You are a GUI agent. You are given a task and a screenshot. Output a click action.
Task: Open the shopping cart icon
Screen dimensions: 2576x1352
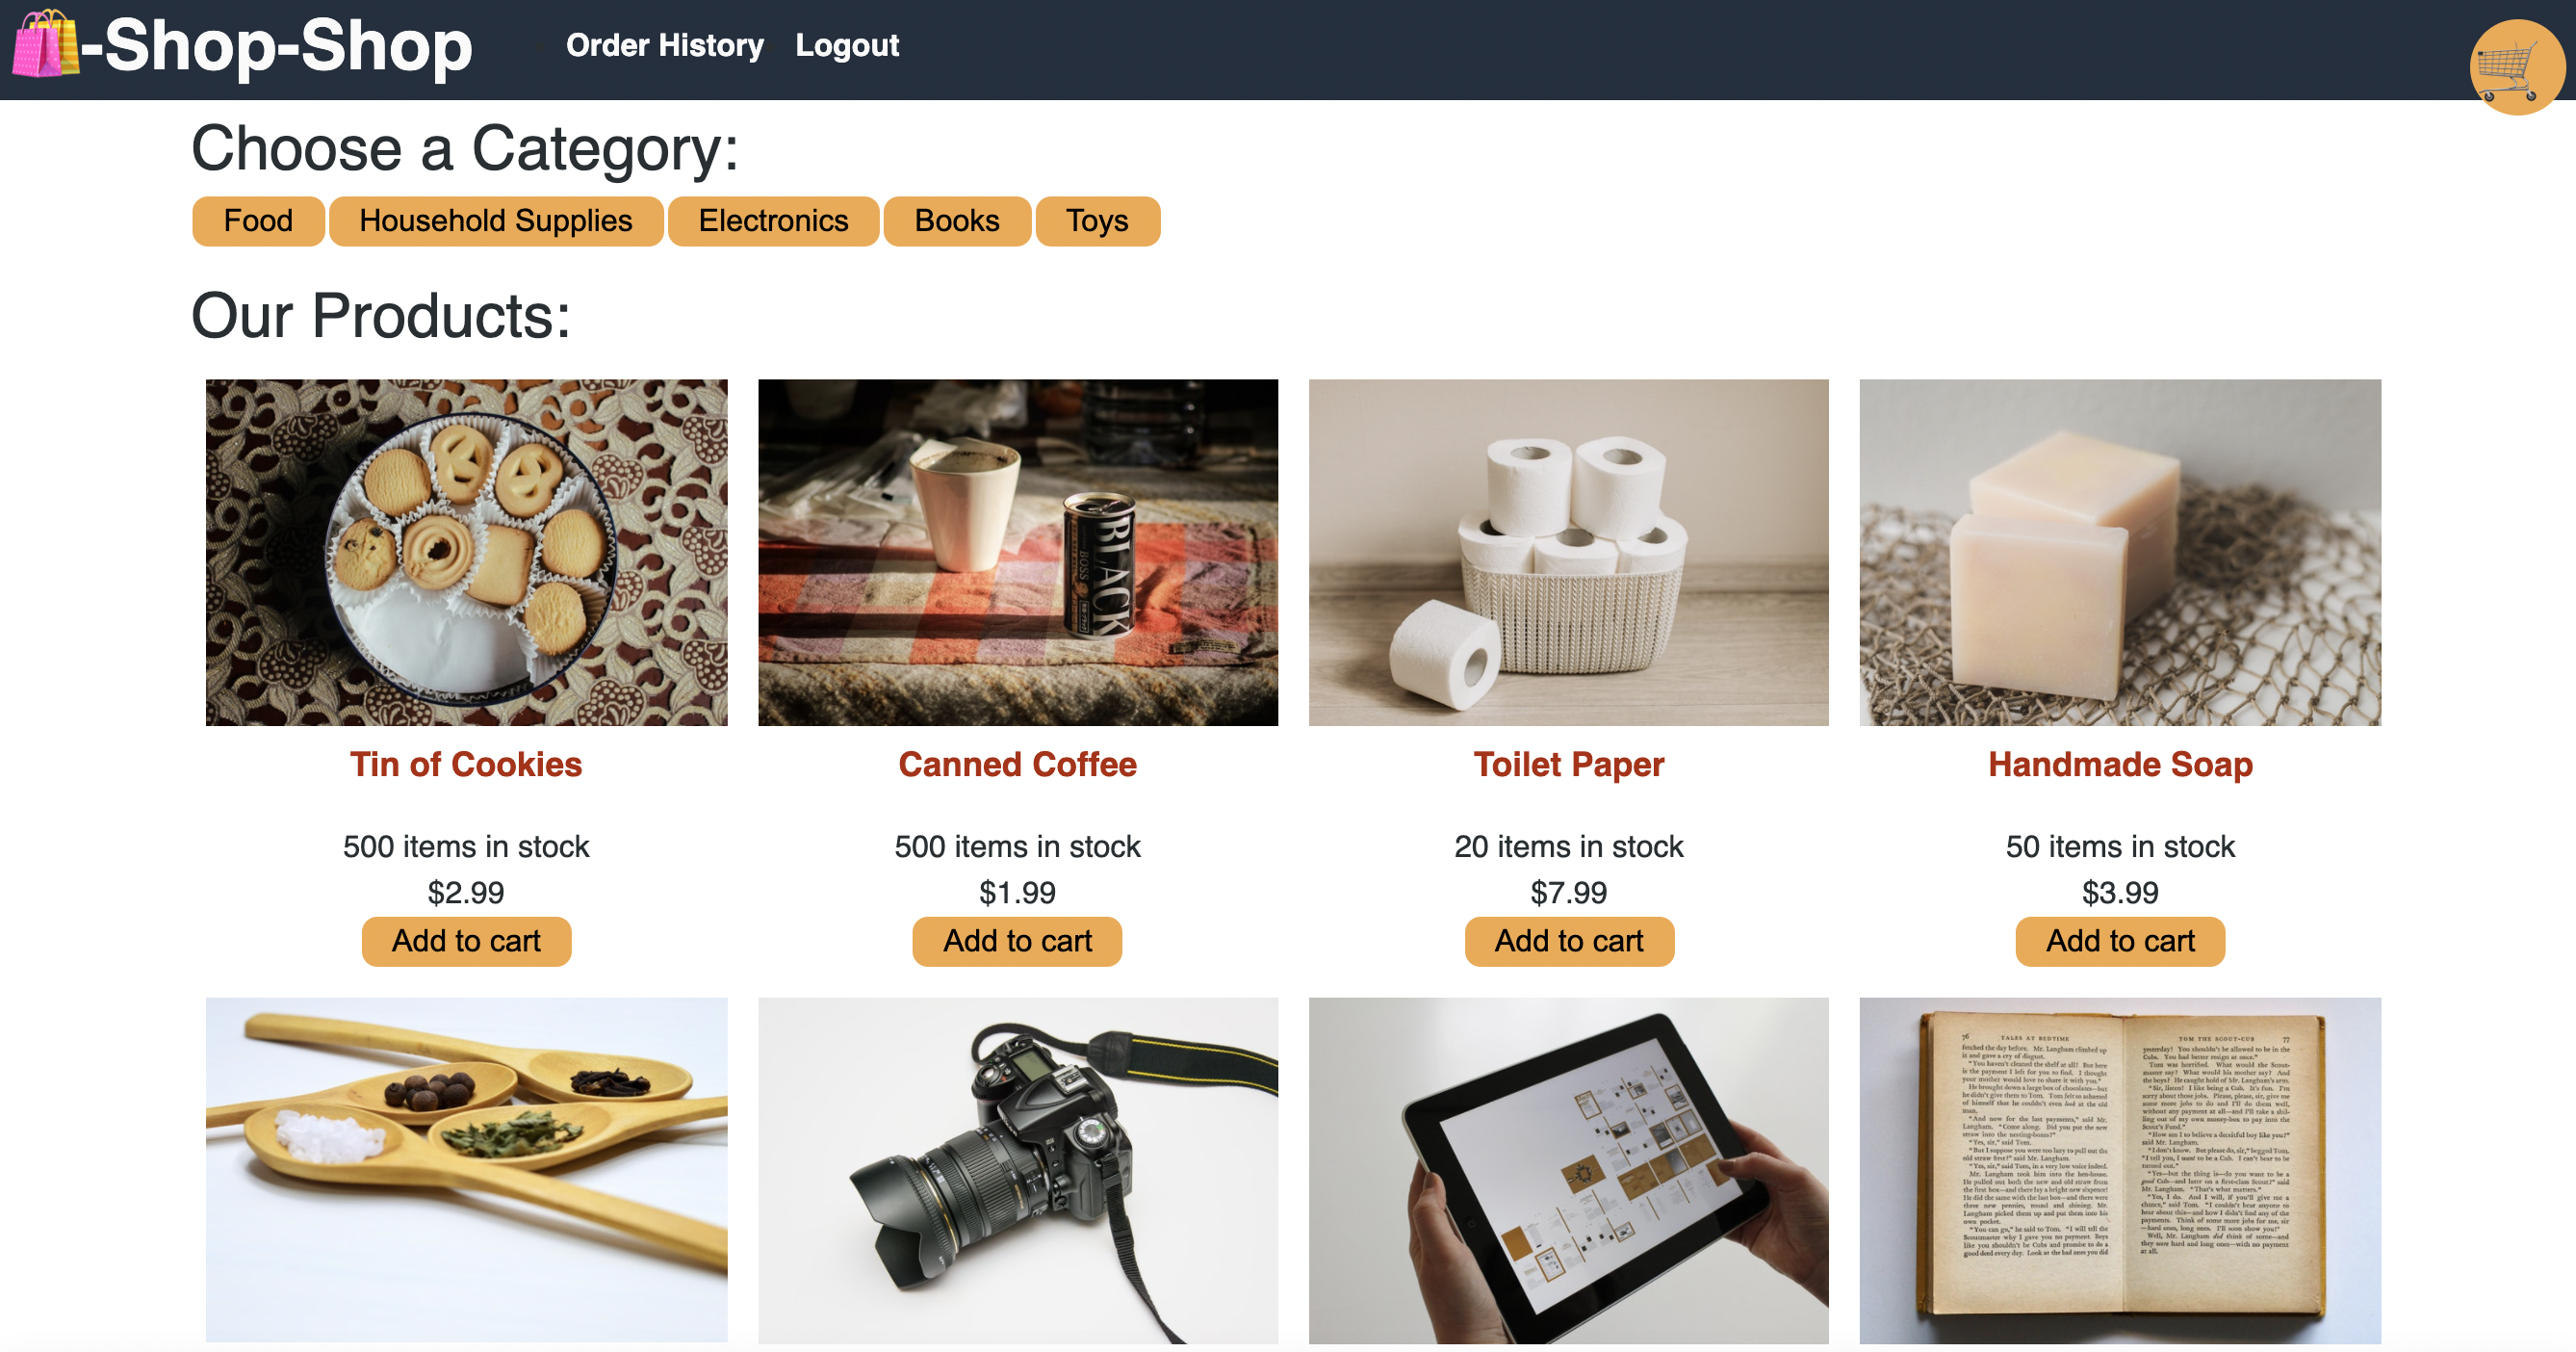click(x=2517, y=67)
